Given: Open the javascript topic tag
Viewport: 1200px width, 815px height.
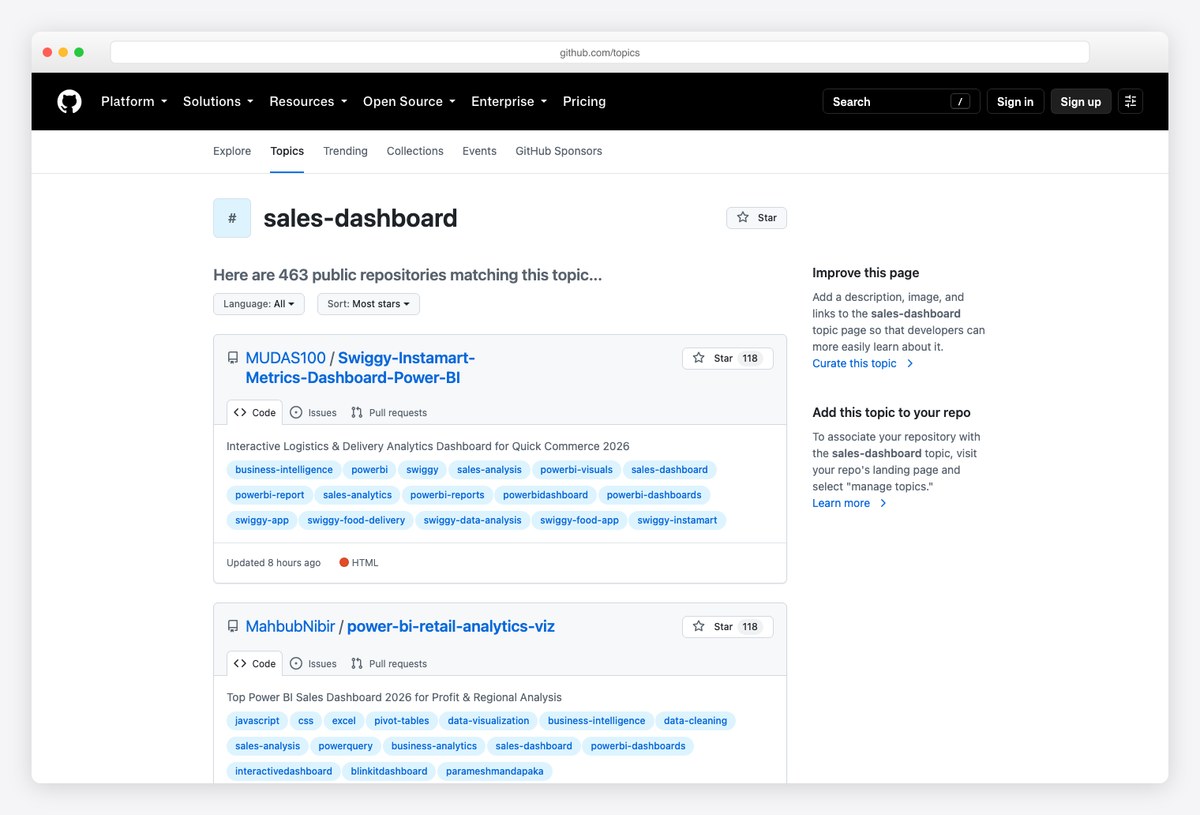Looking at the screenshot, I should tap(257, 721).
